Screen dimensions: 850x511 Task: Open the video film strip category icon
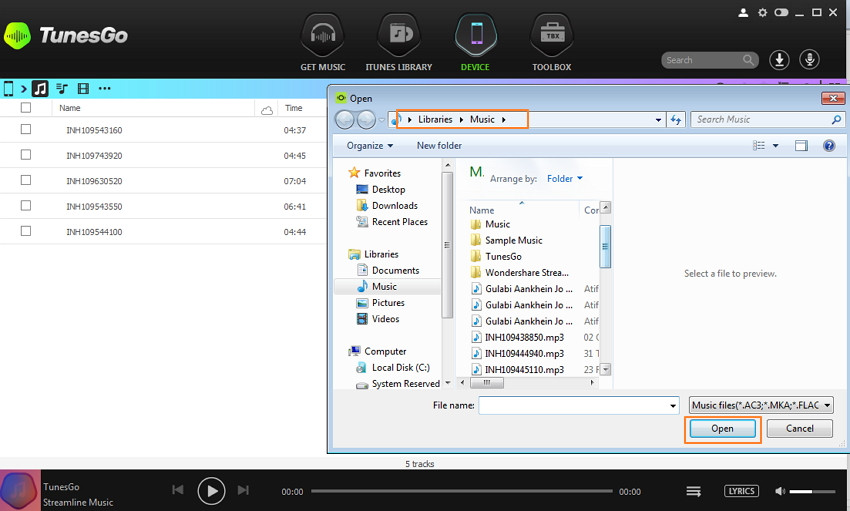pos(83,88)
